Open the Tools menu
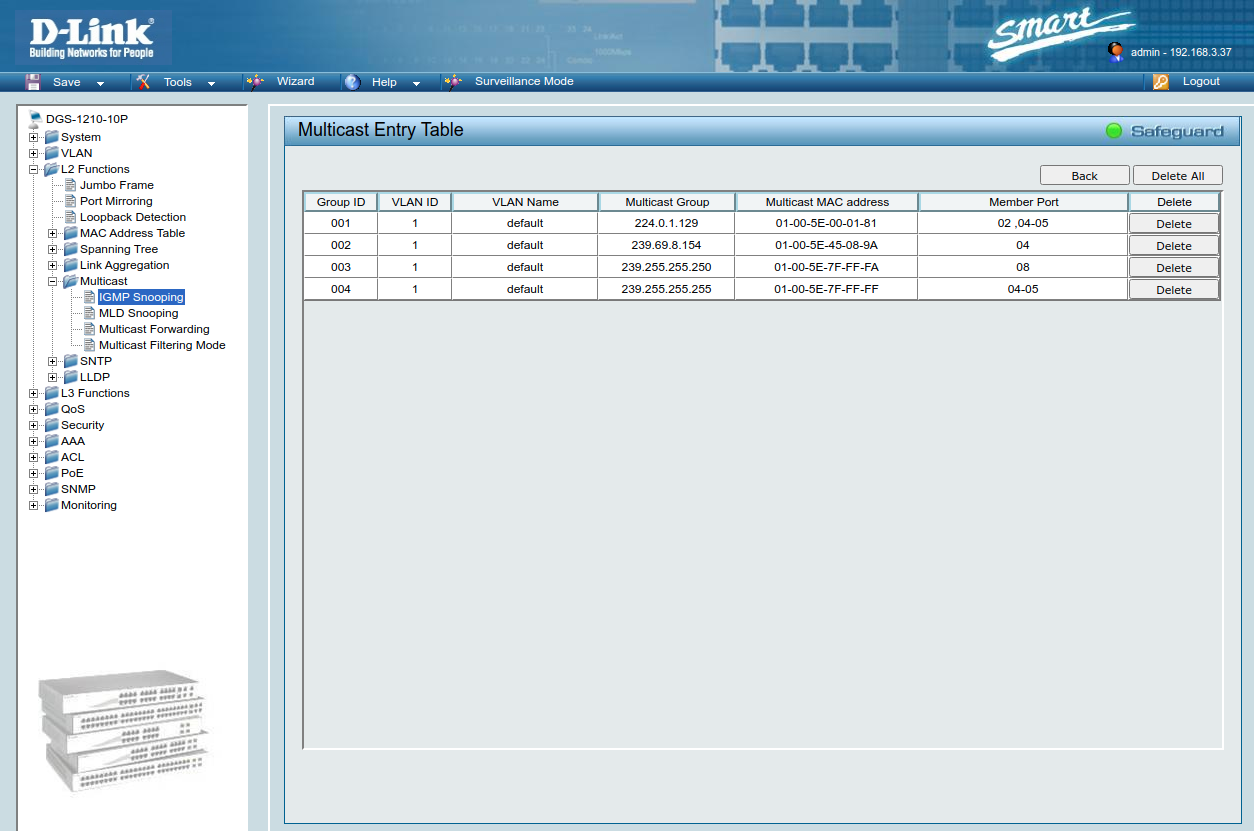Image resolution: width=1254 pixels, height=831 pixels. coord(178,82)
